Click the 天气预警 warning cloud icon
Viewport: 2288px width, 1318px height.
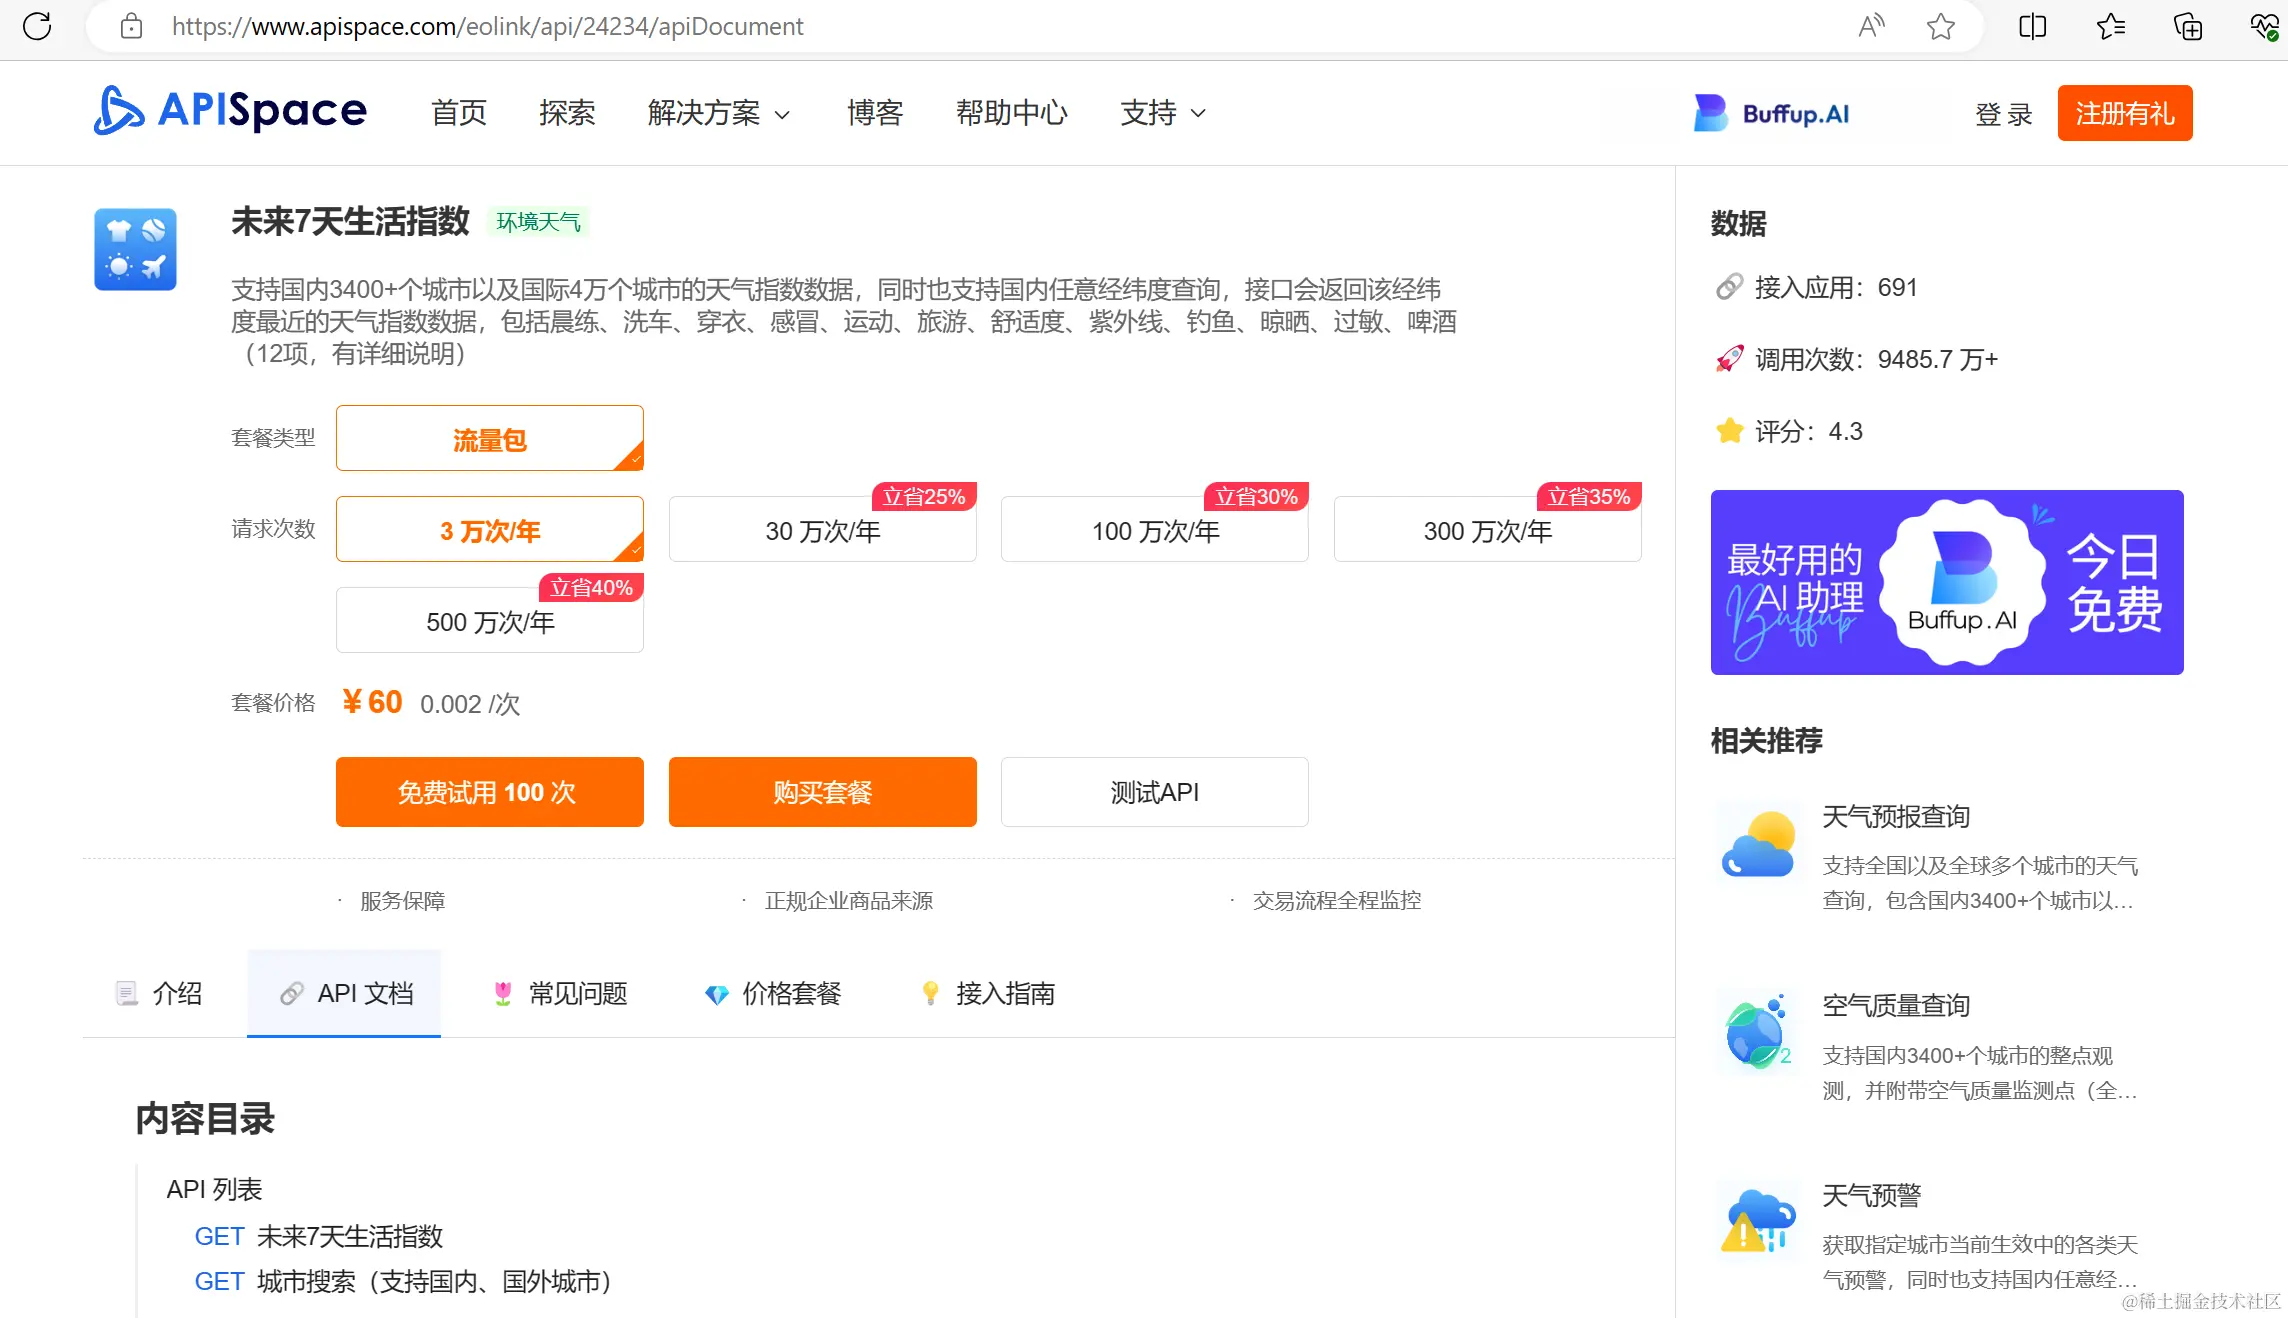click(1757, 1221)
